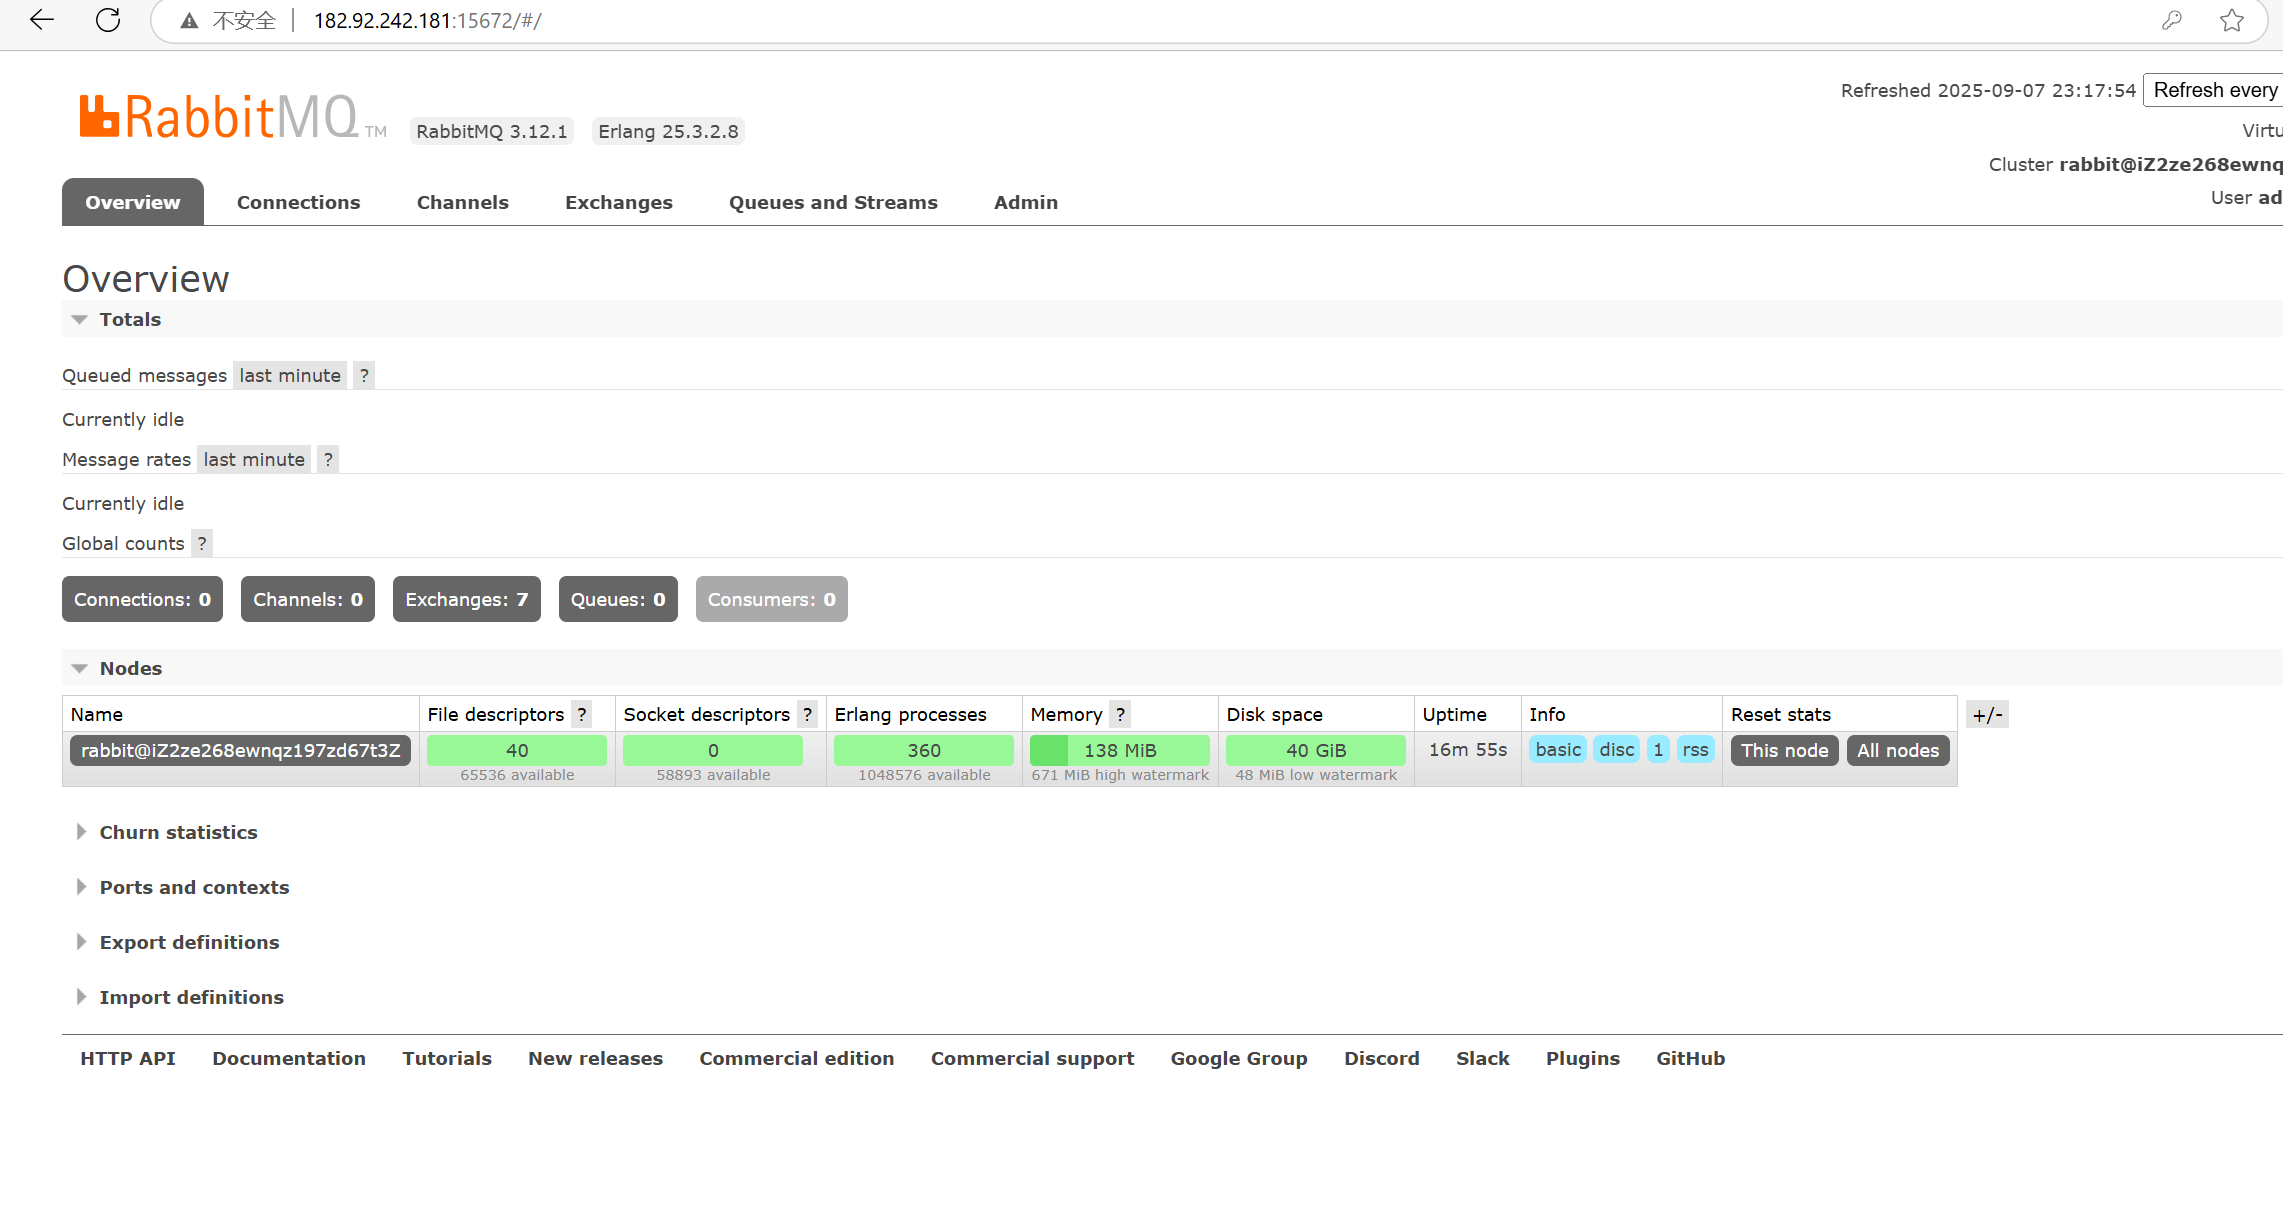Reset stats for All nodes
This screenshot has height=1232, width=2283.
(1898, 750)
